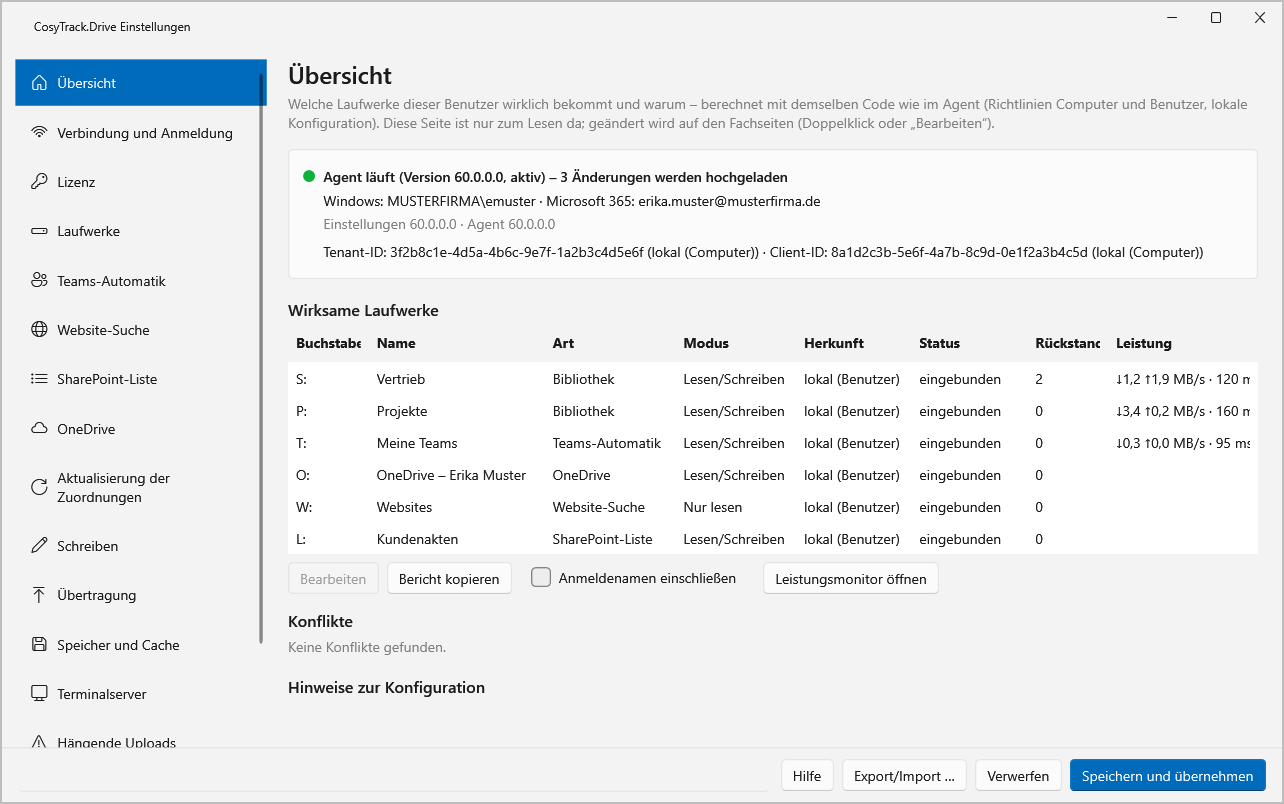Enable the Anmeldenamen einschließen checkbox

tap(541, 578)
